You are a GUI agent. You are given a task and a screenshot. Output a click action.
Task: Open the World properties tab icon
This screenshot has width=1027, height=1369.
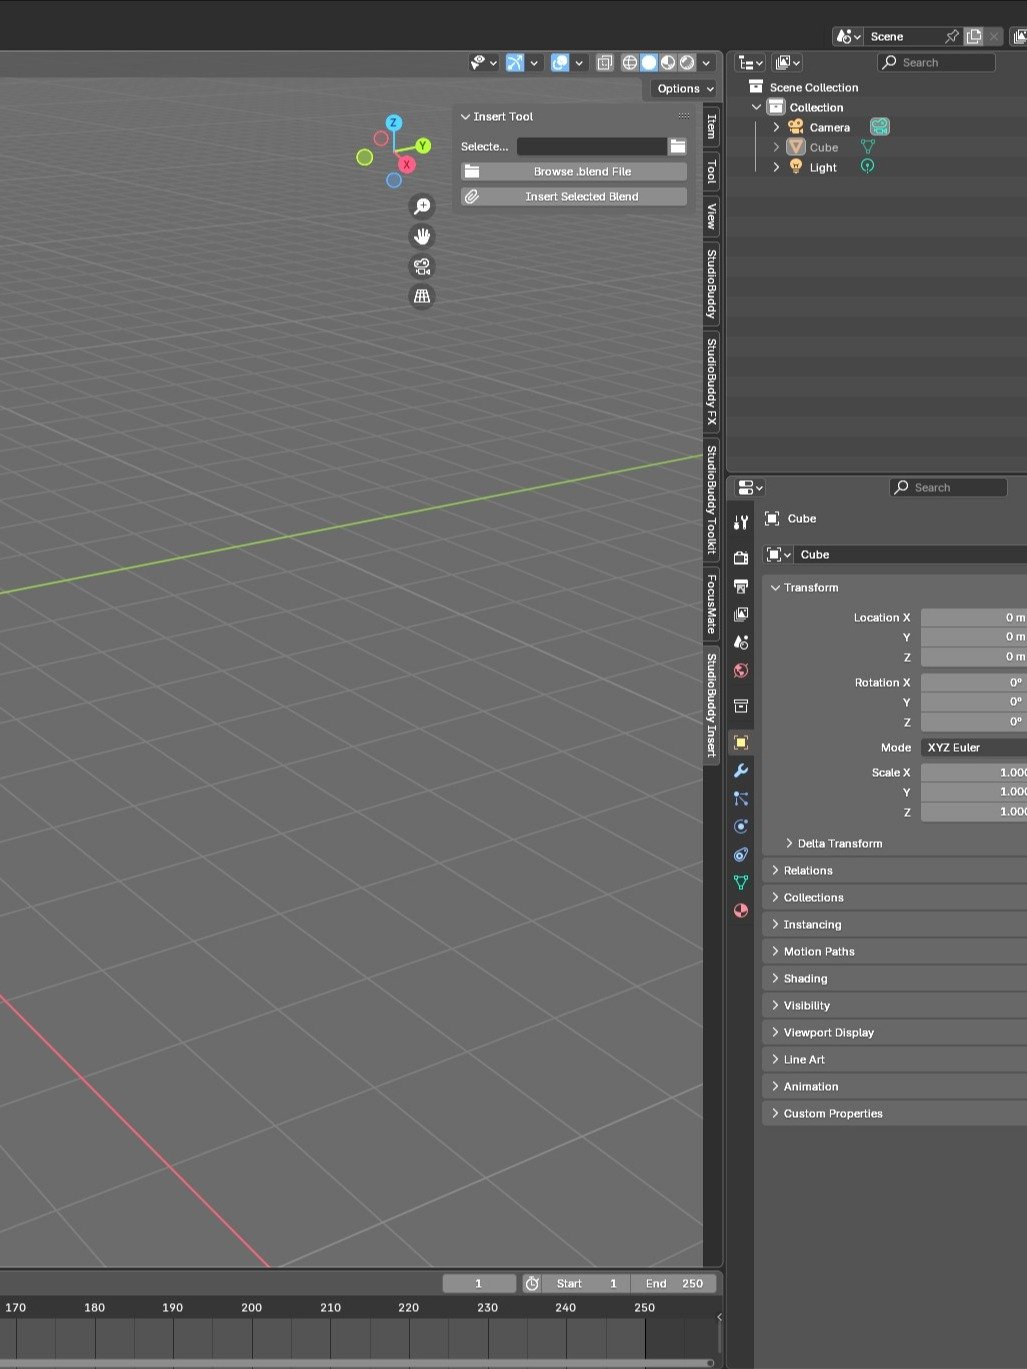[741, 670]
